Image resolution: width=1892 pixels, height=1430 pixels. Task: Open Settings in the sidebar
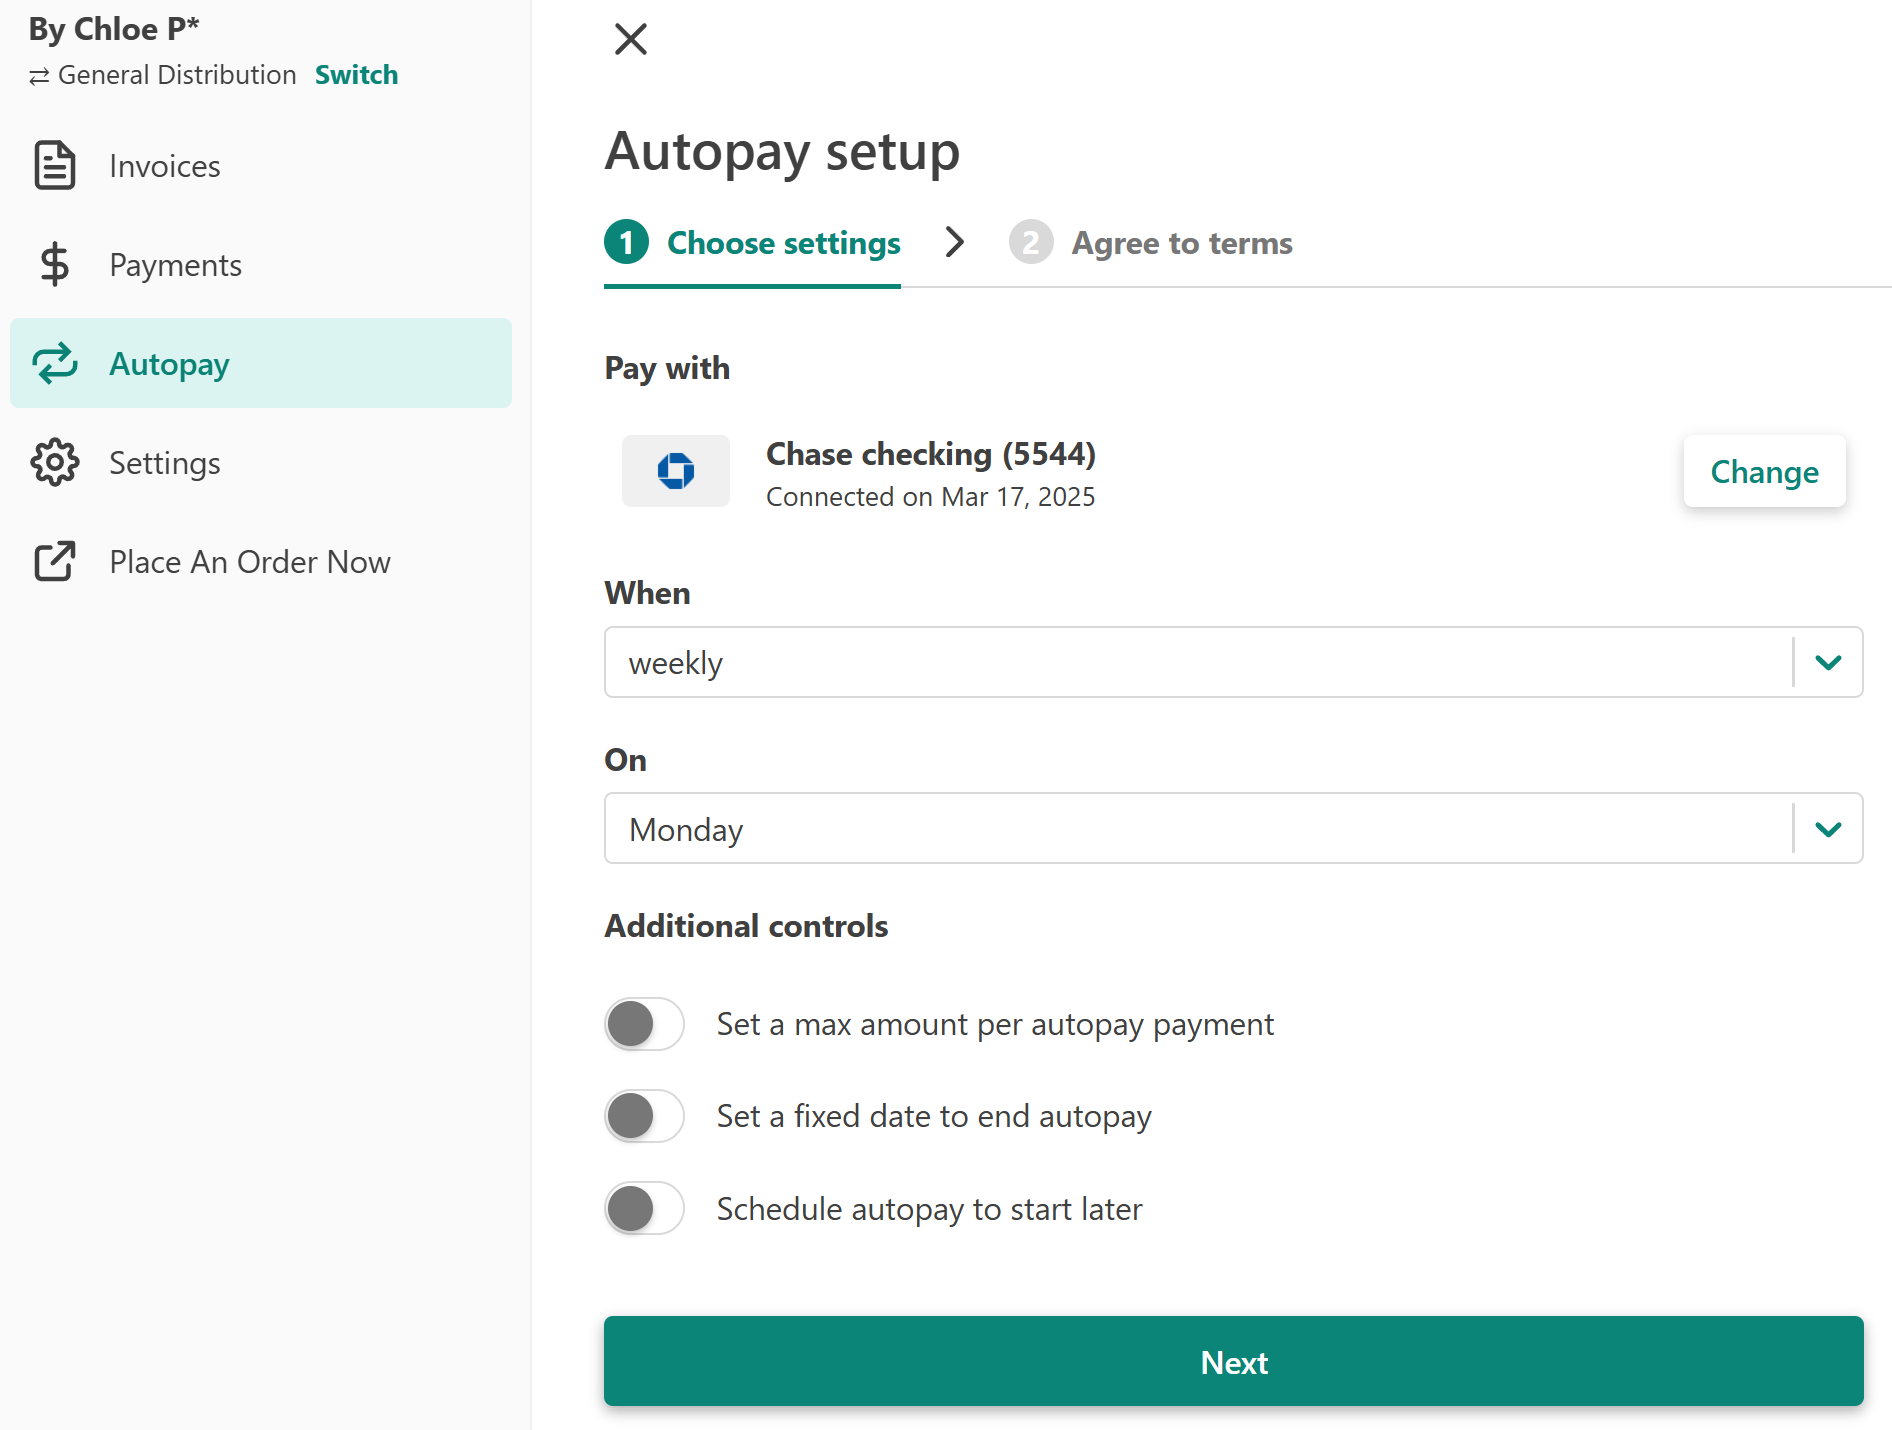(x=260, y=463)
